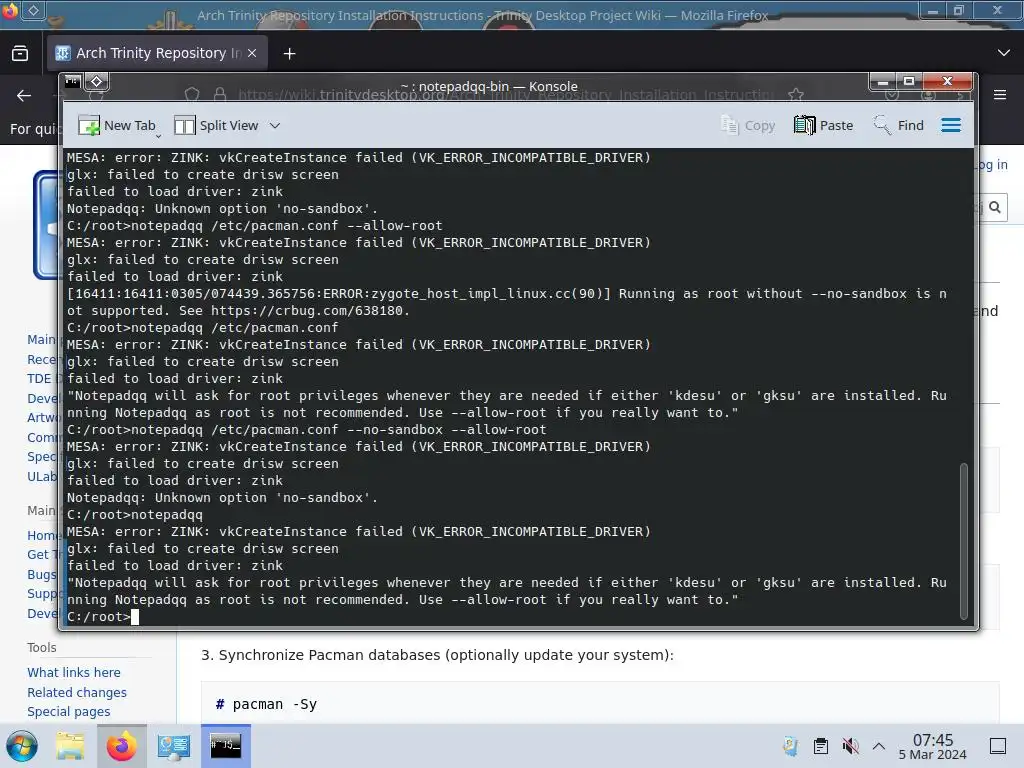The width and height of the screenshot is (1024, 768).
Task: Click the terminal prompt C:/root> line
Action: click(102, 616)
